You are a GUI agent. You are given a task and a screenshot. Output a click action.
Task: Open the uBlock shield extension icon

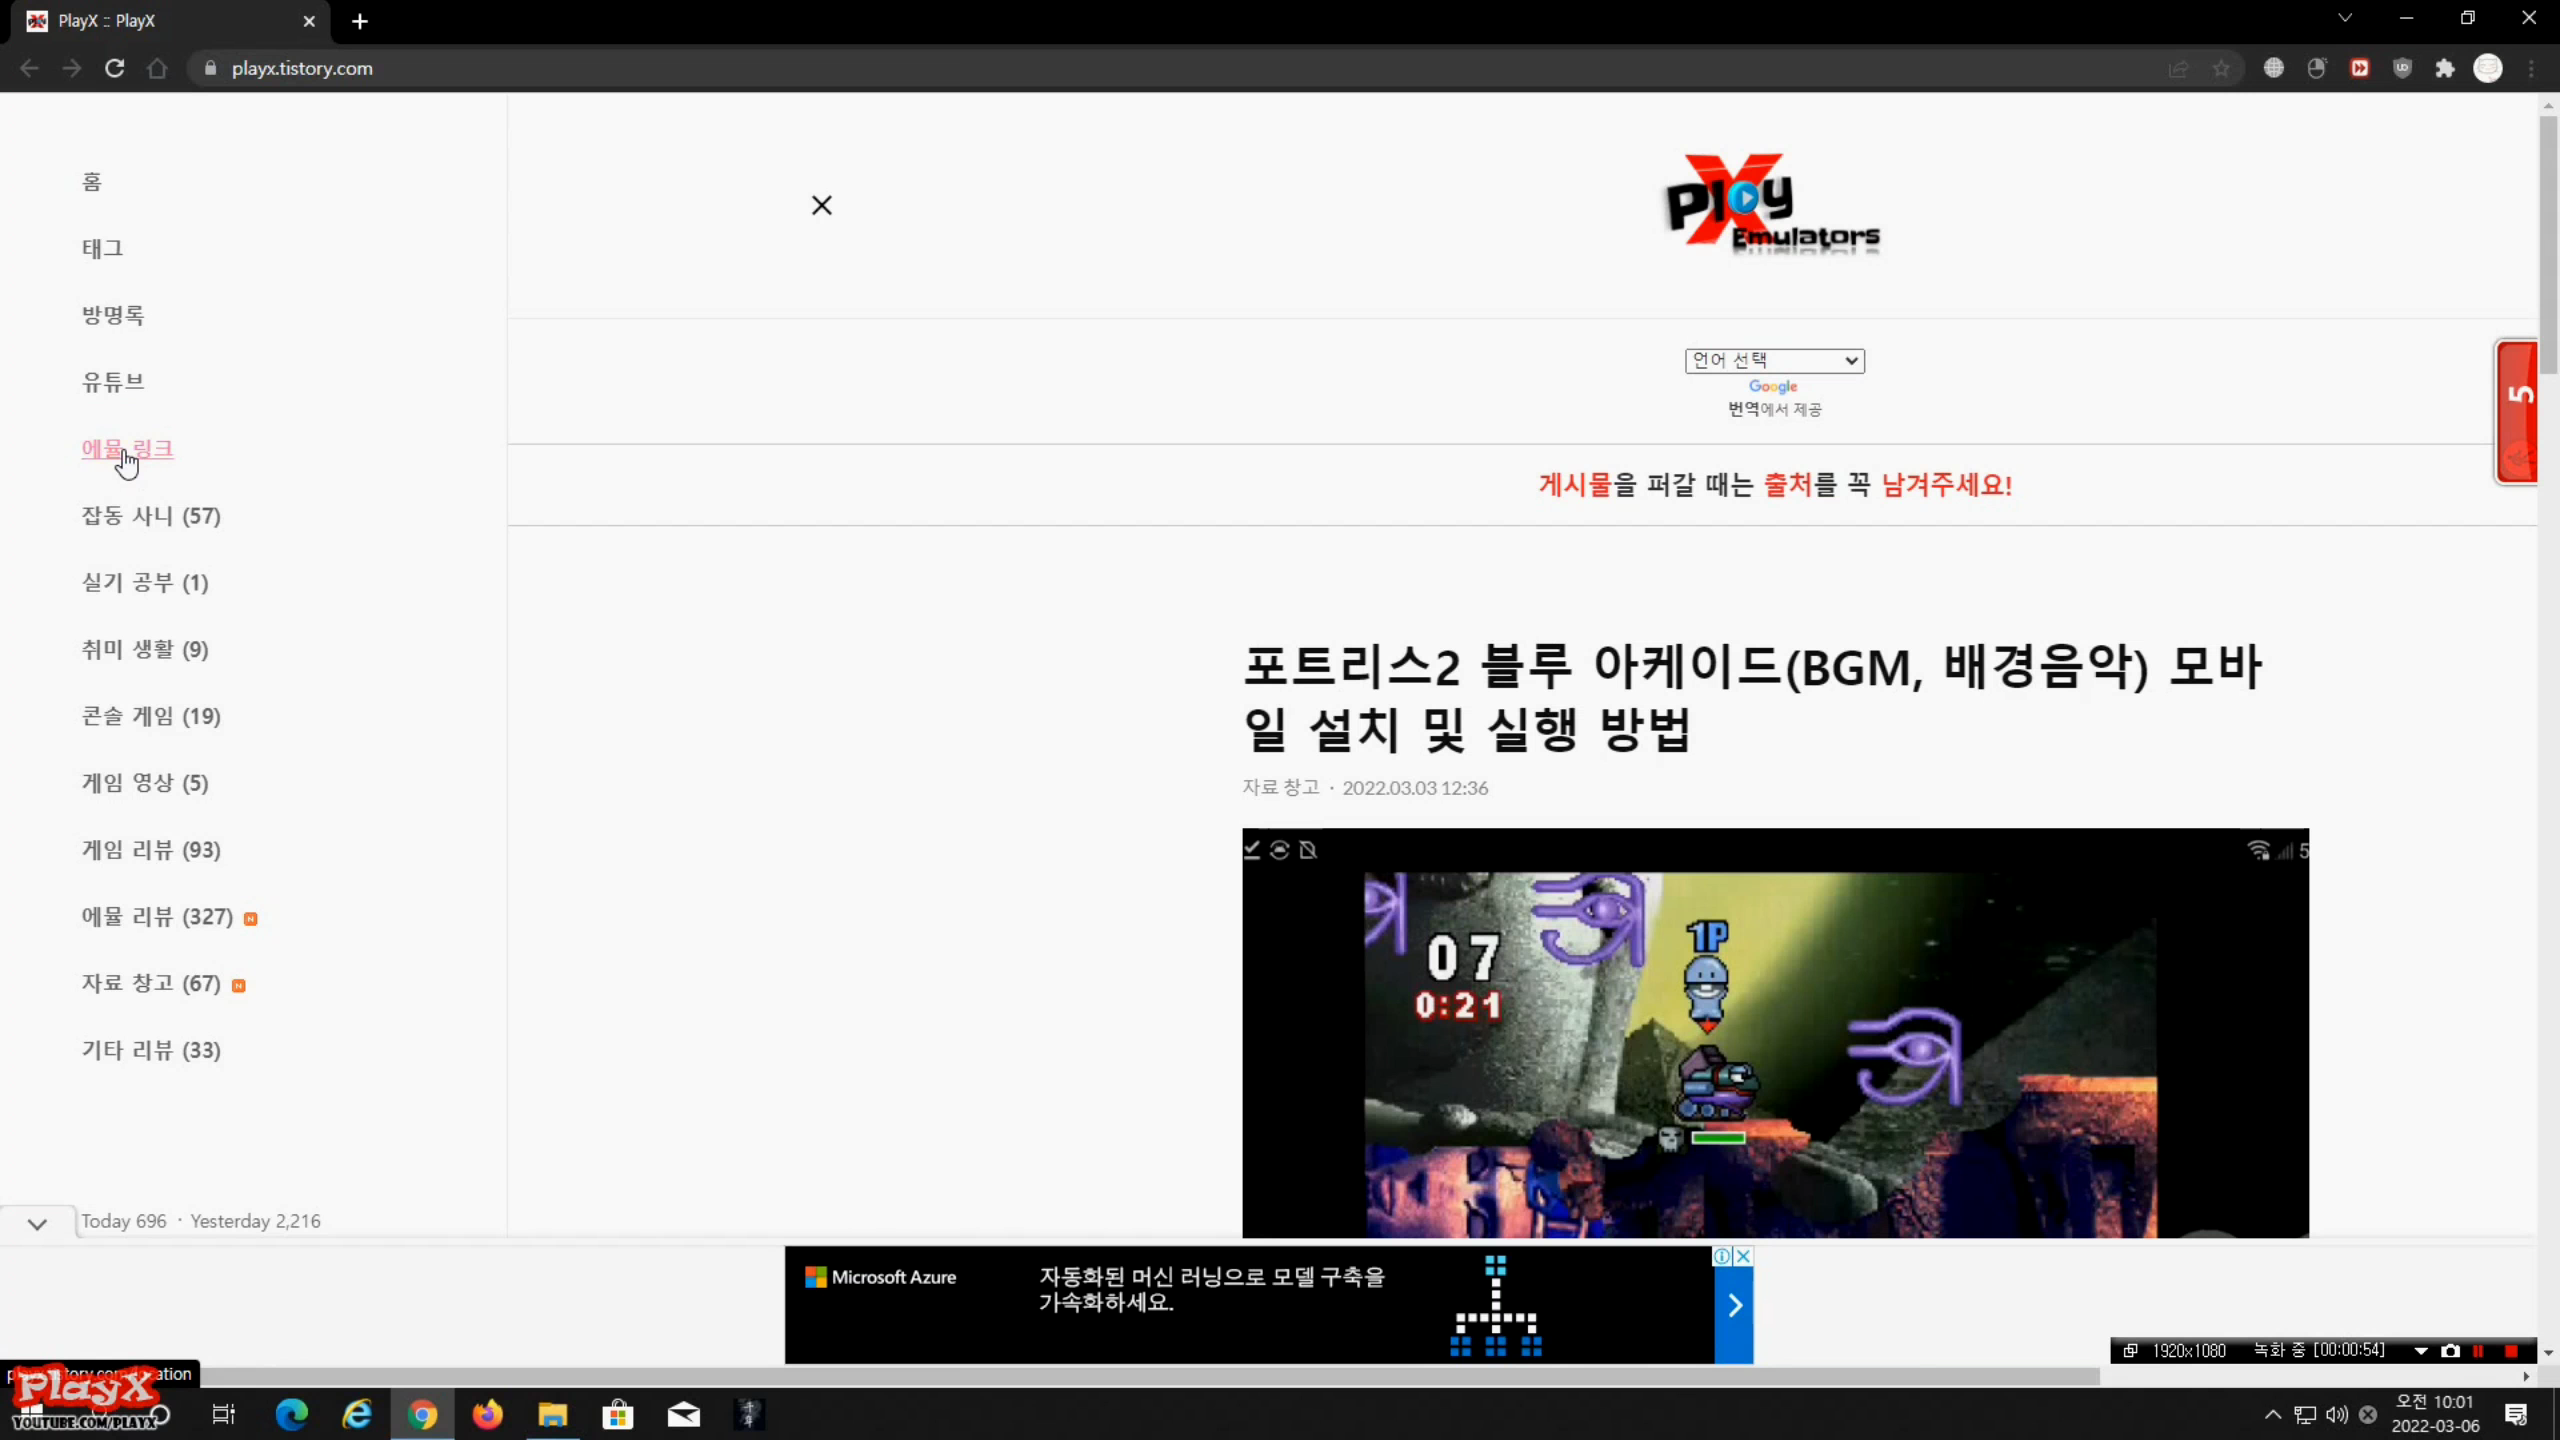(2402, 68)
